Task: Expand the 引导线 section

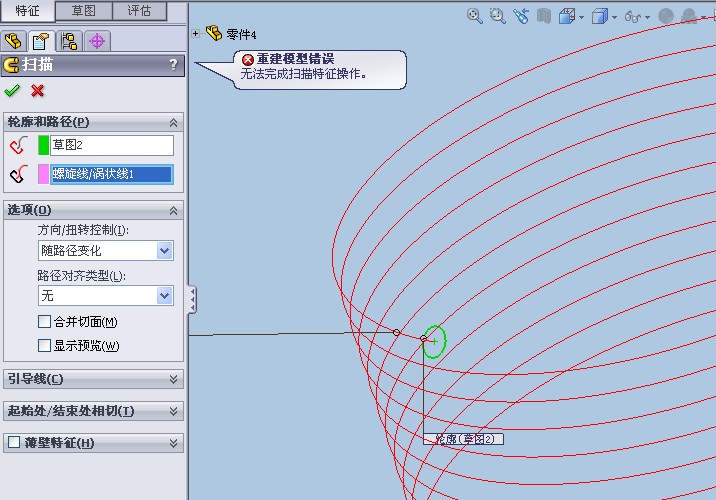Action: [174, 379]
